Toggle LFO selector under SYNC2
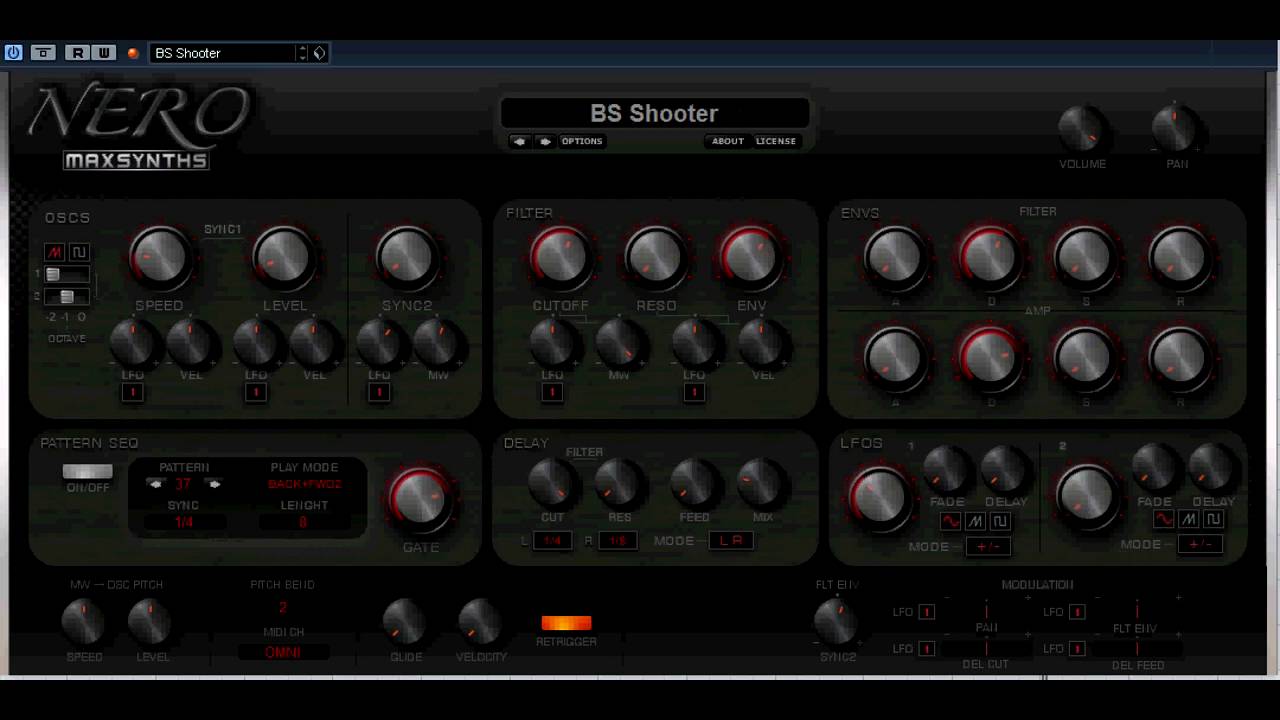 (x=379, y=393)
